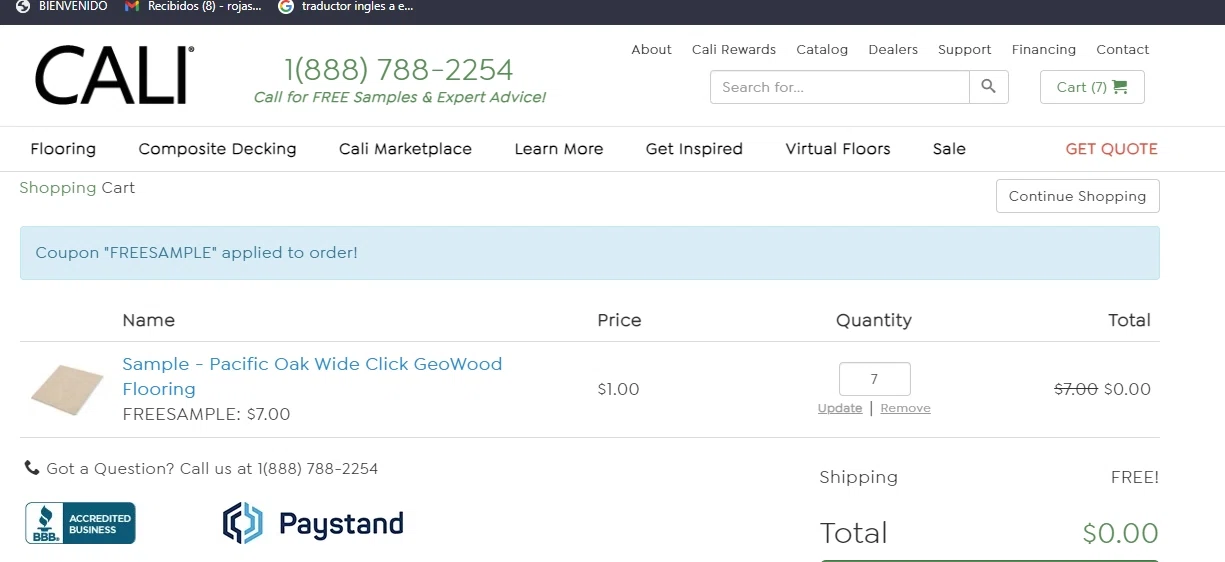Click the 1(888) 788-2254 header phone number

click(x=399, y=69)
